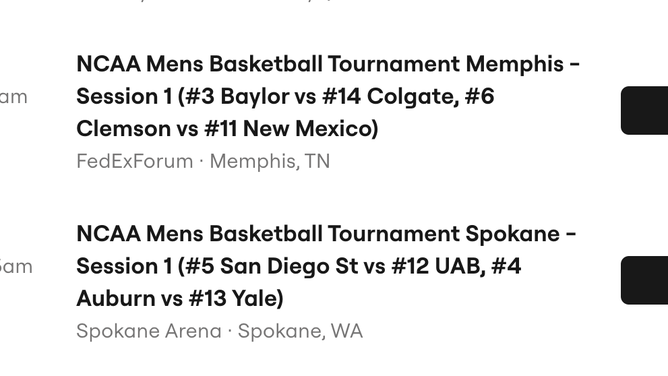The height and width of the screenshot is (376, 668).
Task: Click 'Memphis, TN' location text
Action: click(x=270, y=162)
